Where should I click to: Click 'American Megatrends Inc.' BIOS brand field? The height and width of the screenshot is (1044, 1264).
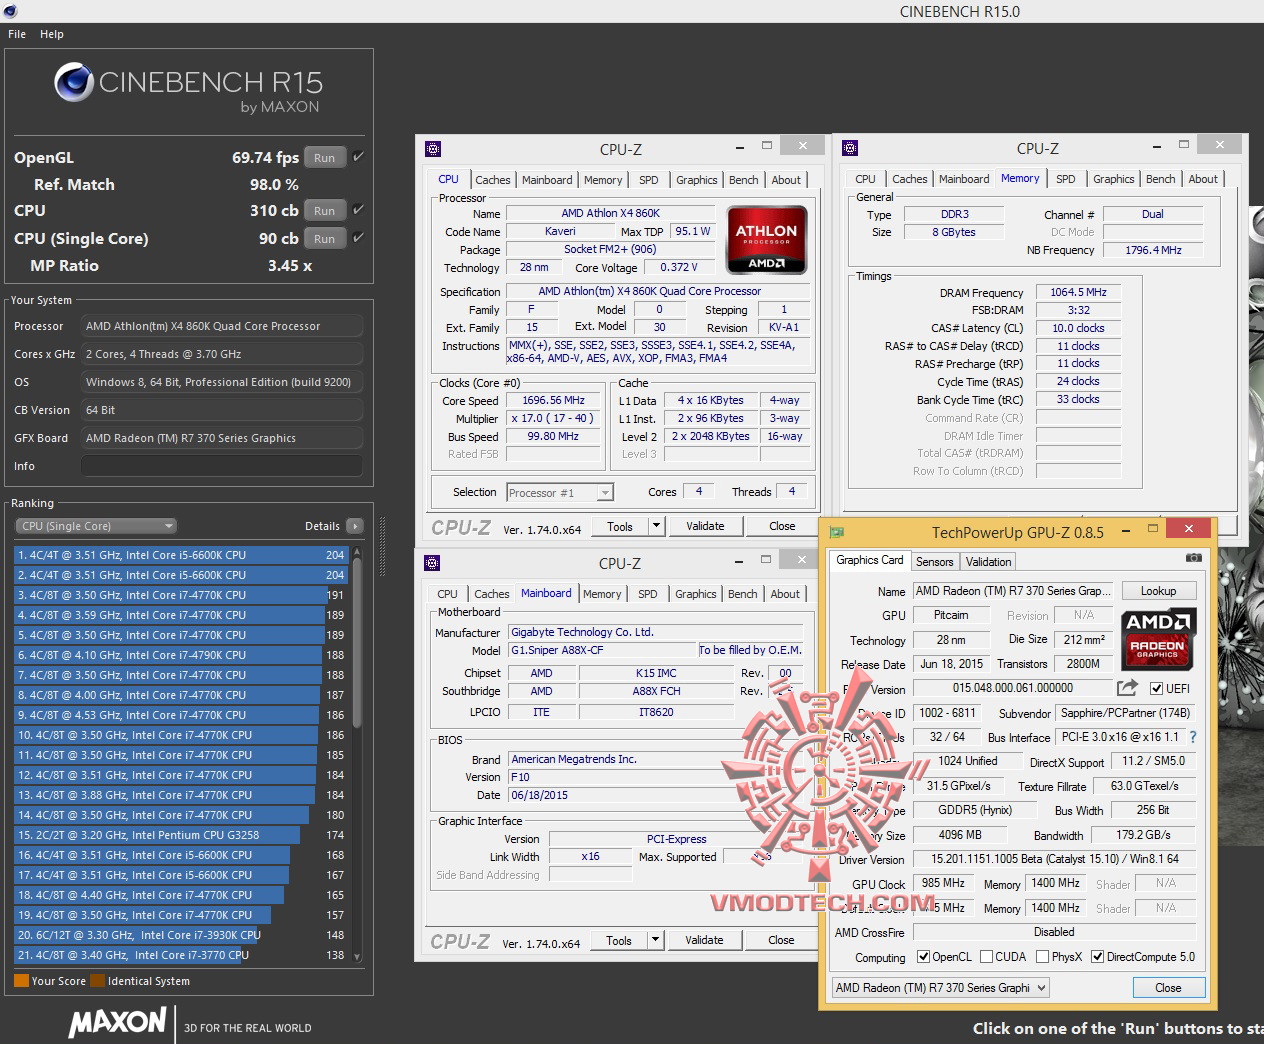click(x=656, y=759)
